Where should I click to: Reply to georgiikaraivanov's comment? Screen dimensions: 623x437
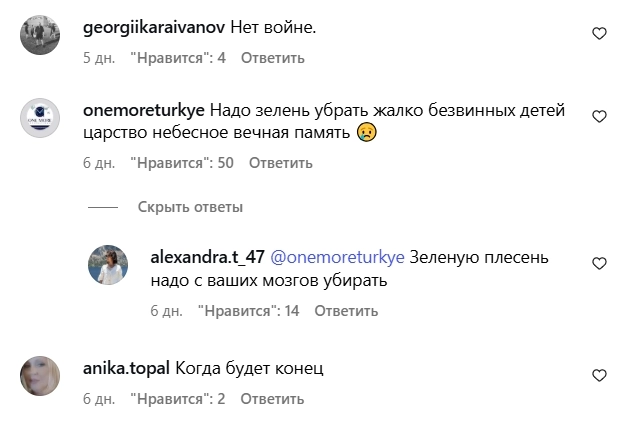(273, 58)
